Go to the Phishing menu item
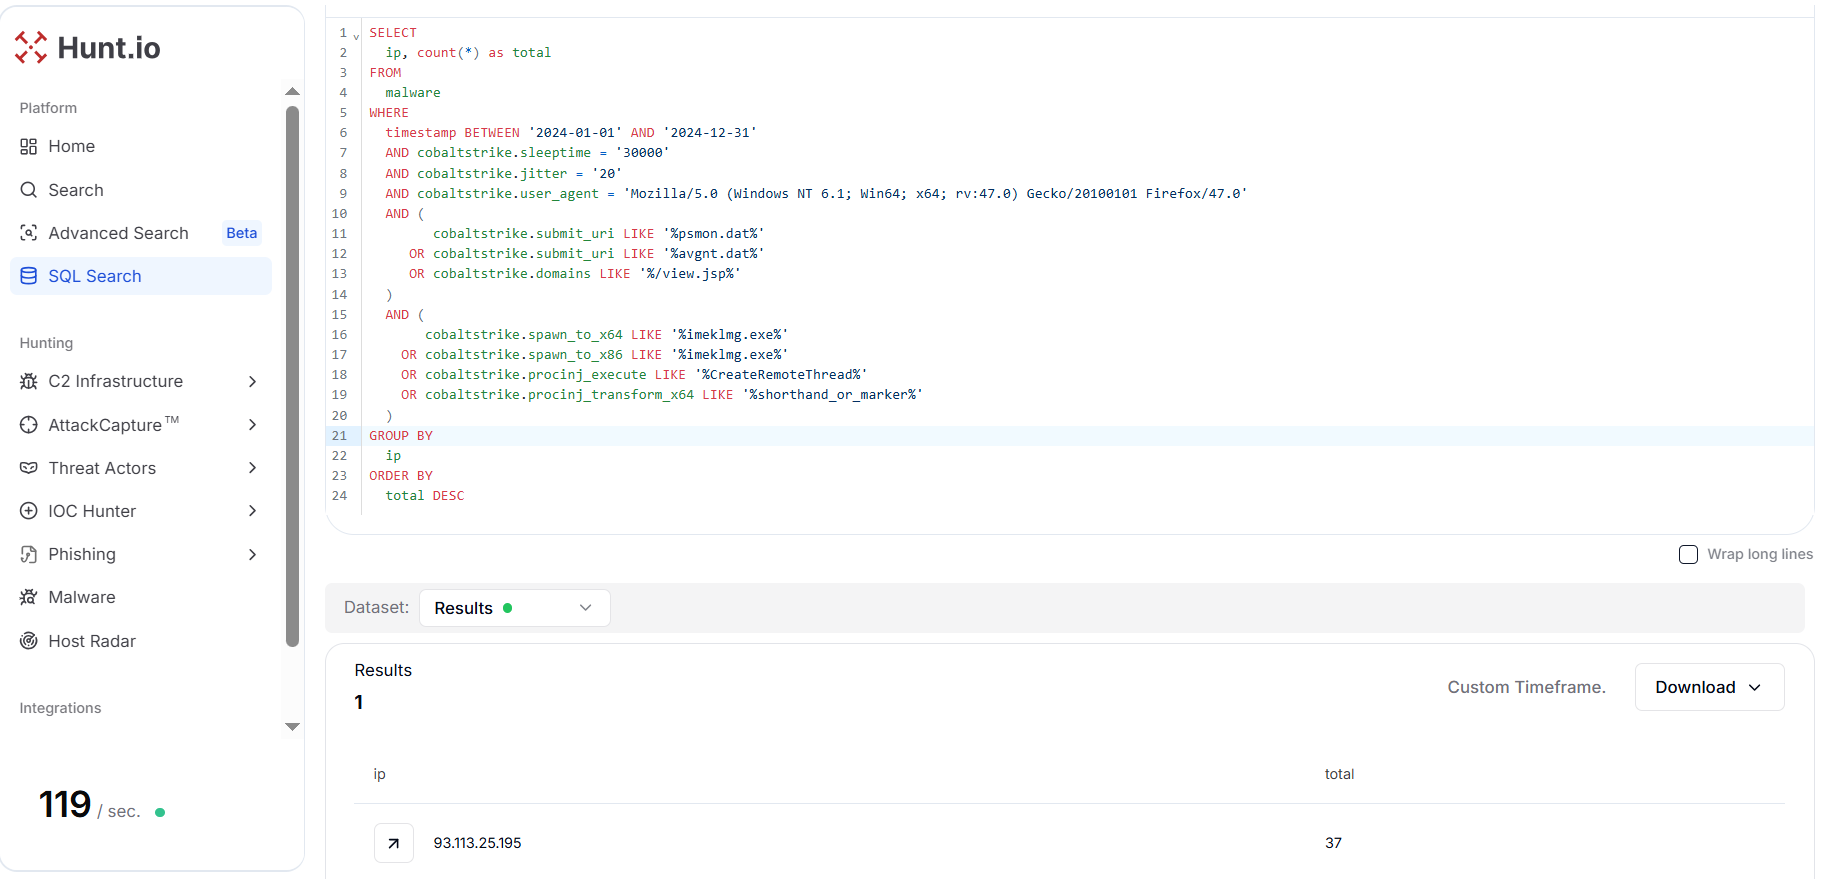The height and width of the screenshot is (879, 1827). coord(82,554)
